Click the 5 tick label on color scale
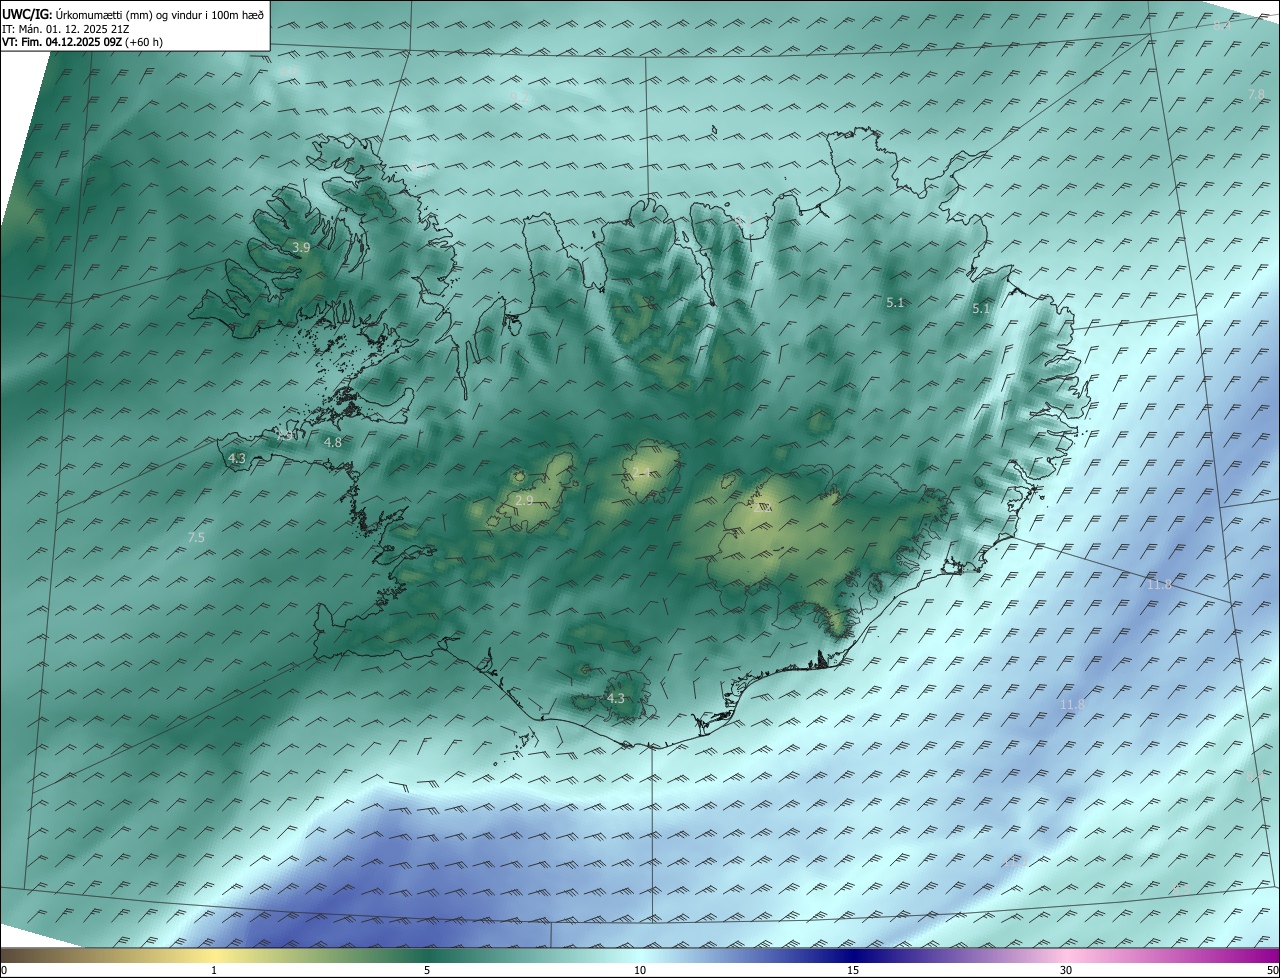The height and width of the screenshot is (978, 1280). pos(427,970)
